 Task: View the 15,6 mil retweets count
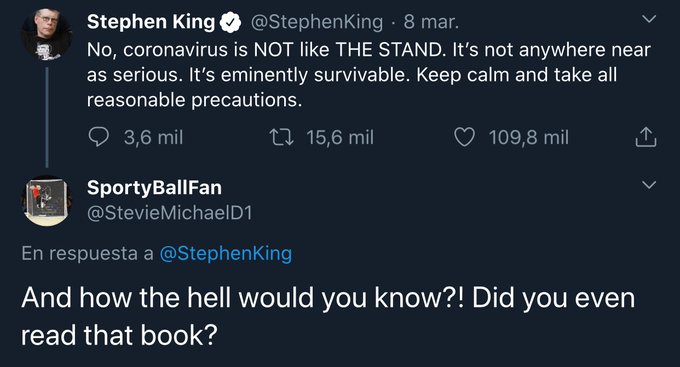tap(340, 138)
